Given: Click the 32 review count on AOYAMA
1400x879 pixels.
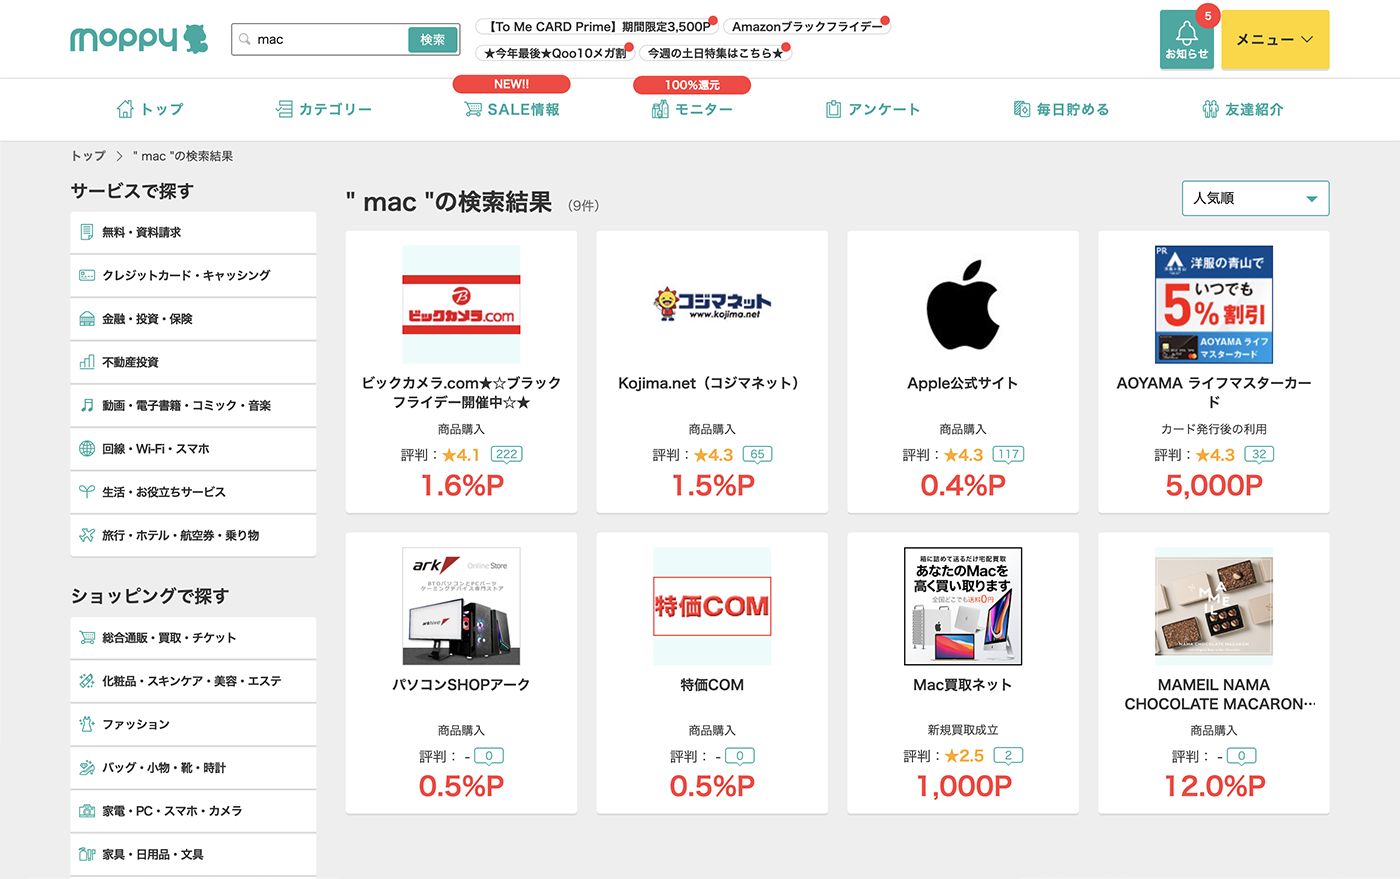Looking at the screenshot, I should tap(1259, 454).
